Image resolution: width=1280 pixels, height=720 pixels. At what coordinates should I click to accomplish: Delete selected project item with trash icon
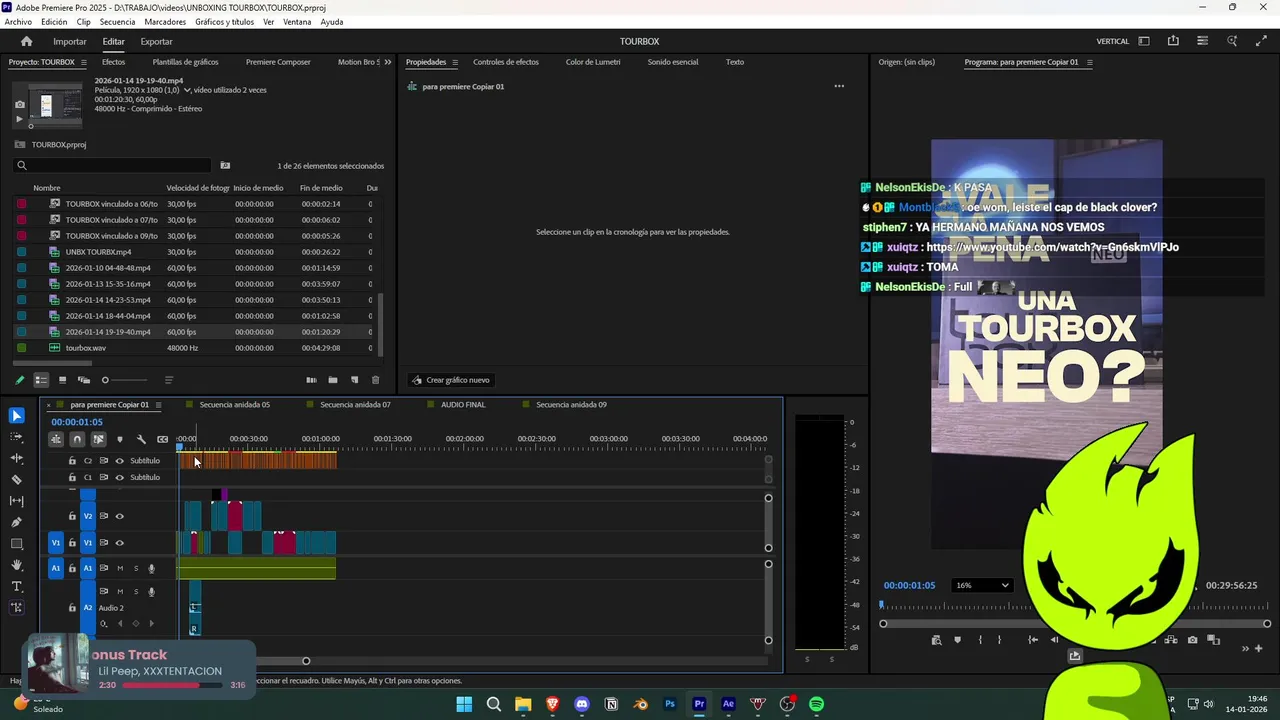point(376,380)
